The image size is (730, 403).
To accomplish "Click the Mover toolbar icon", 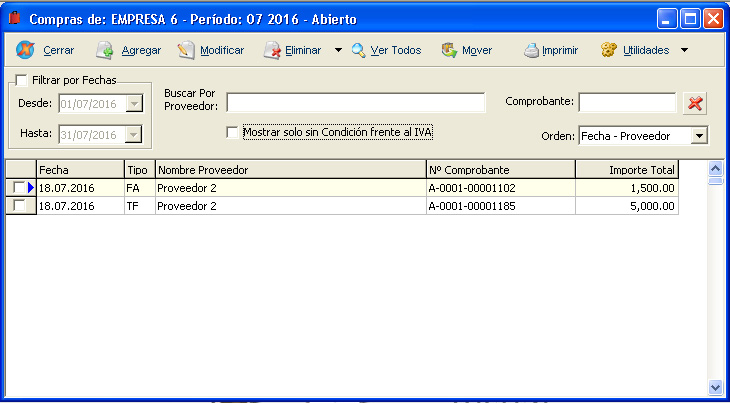I will [x=449, y=50].
